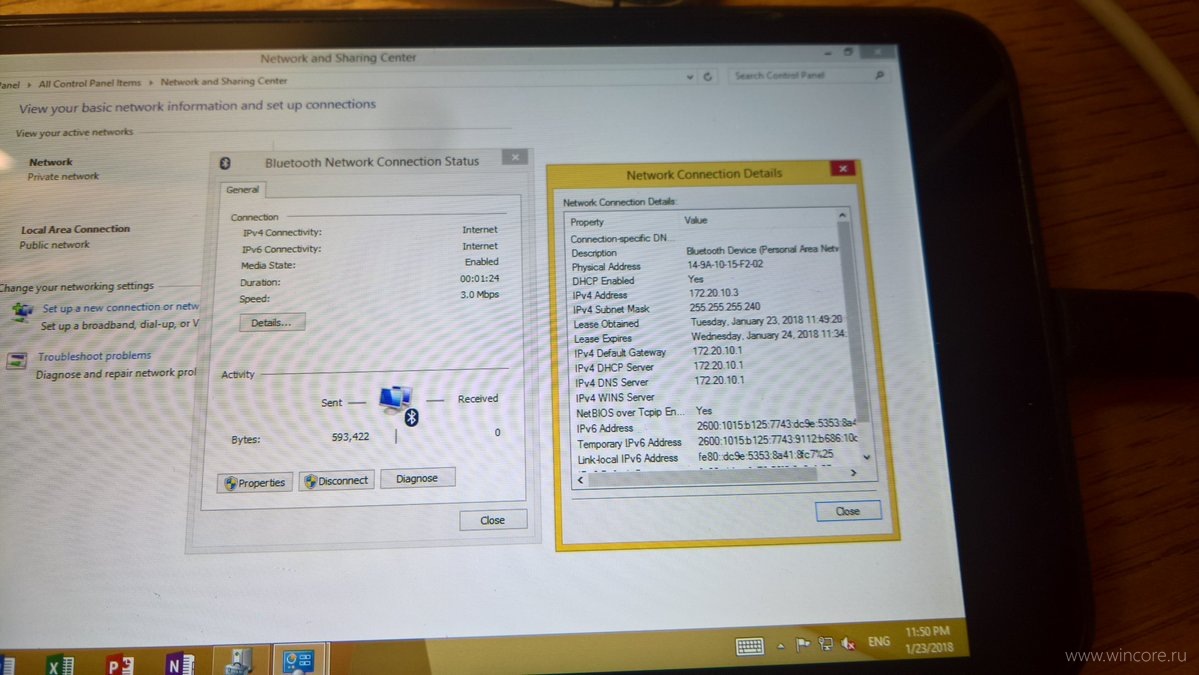Open the on-screen keyboard tray icon
Image resolution: width=1199 pixels, height=675 pixels.
click(x=749, y=647)
